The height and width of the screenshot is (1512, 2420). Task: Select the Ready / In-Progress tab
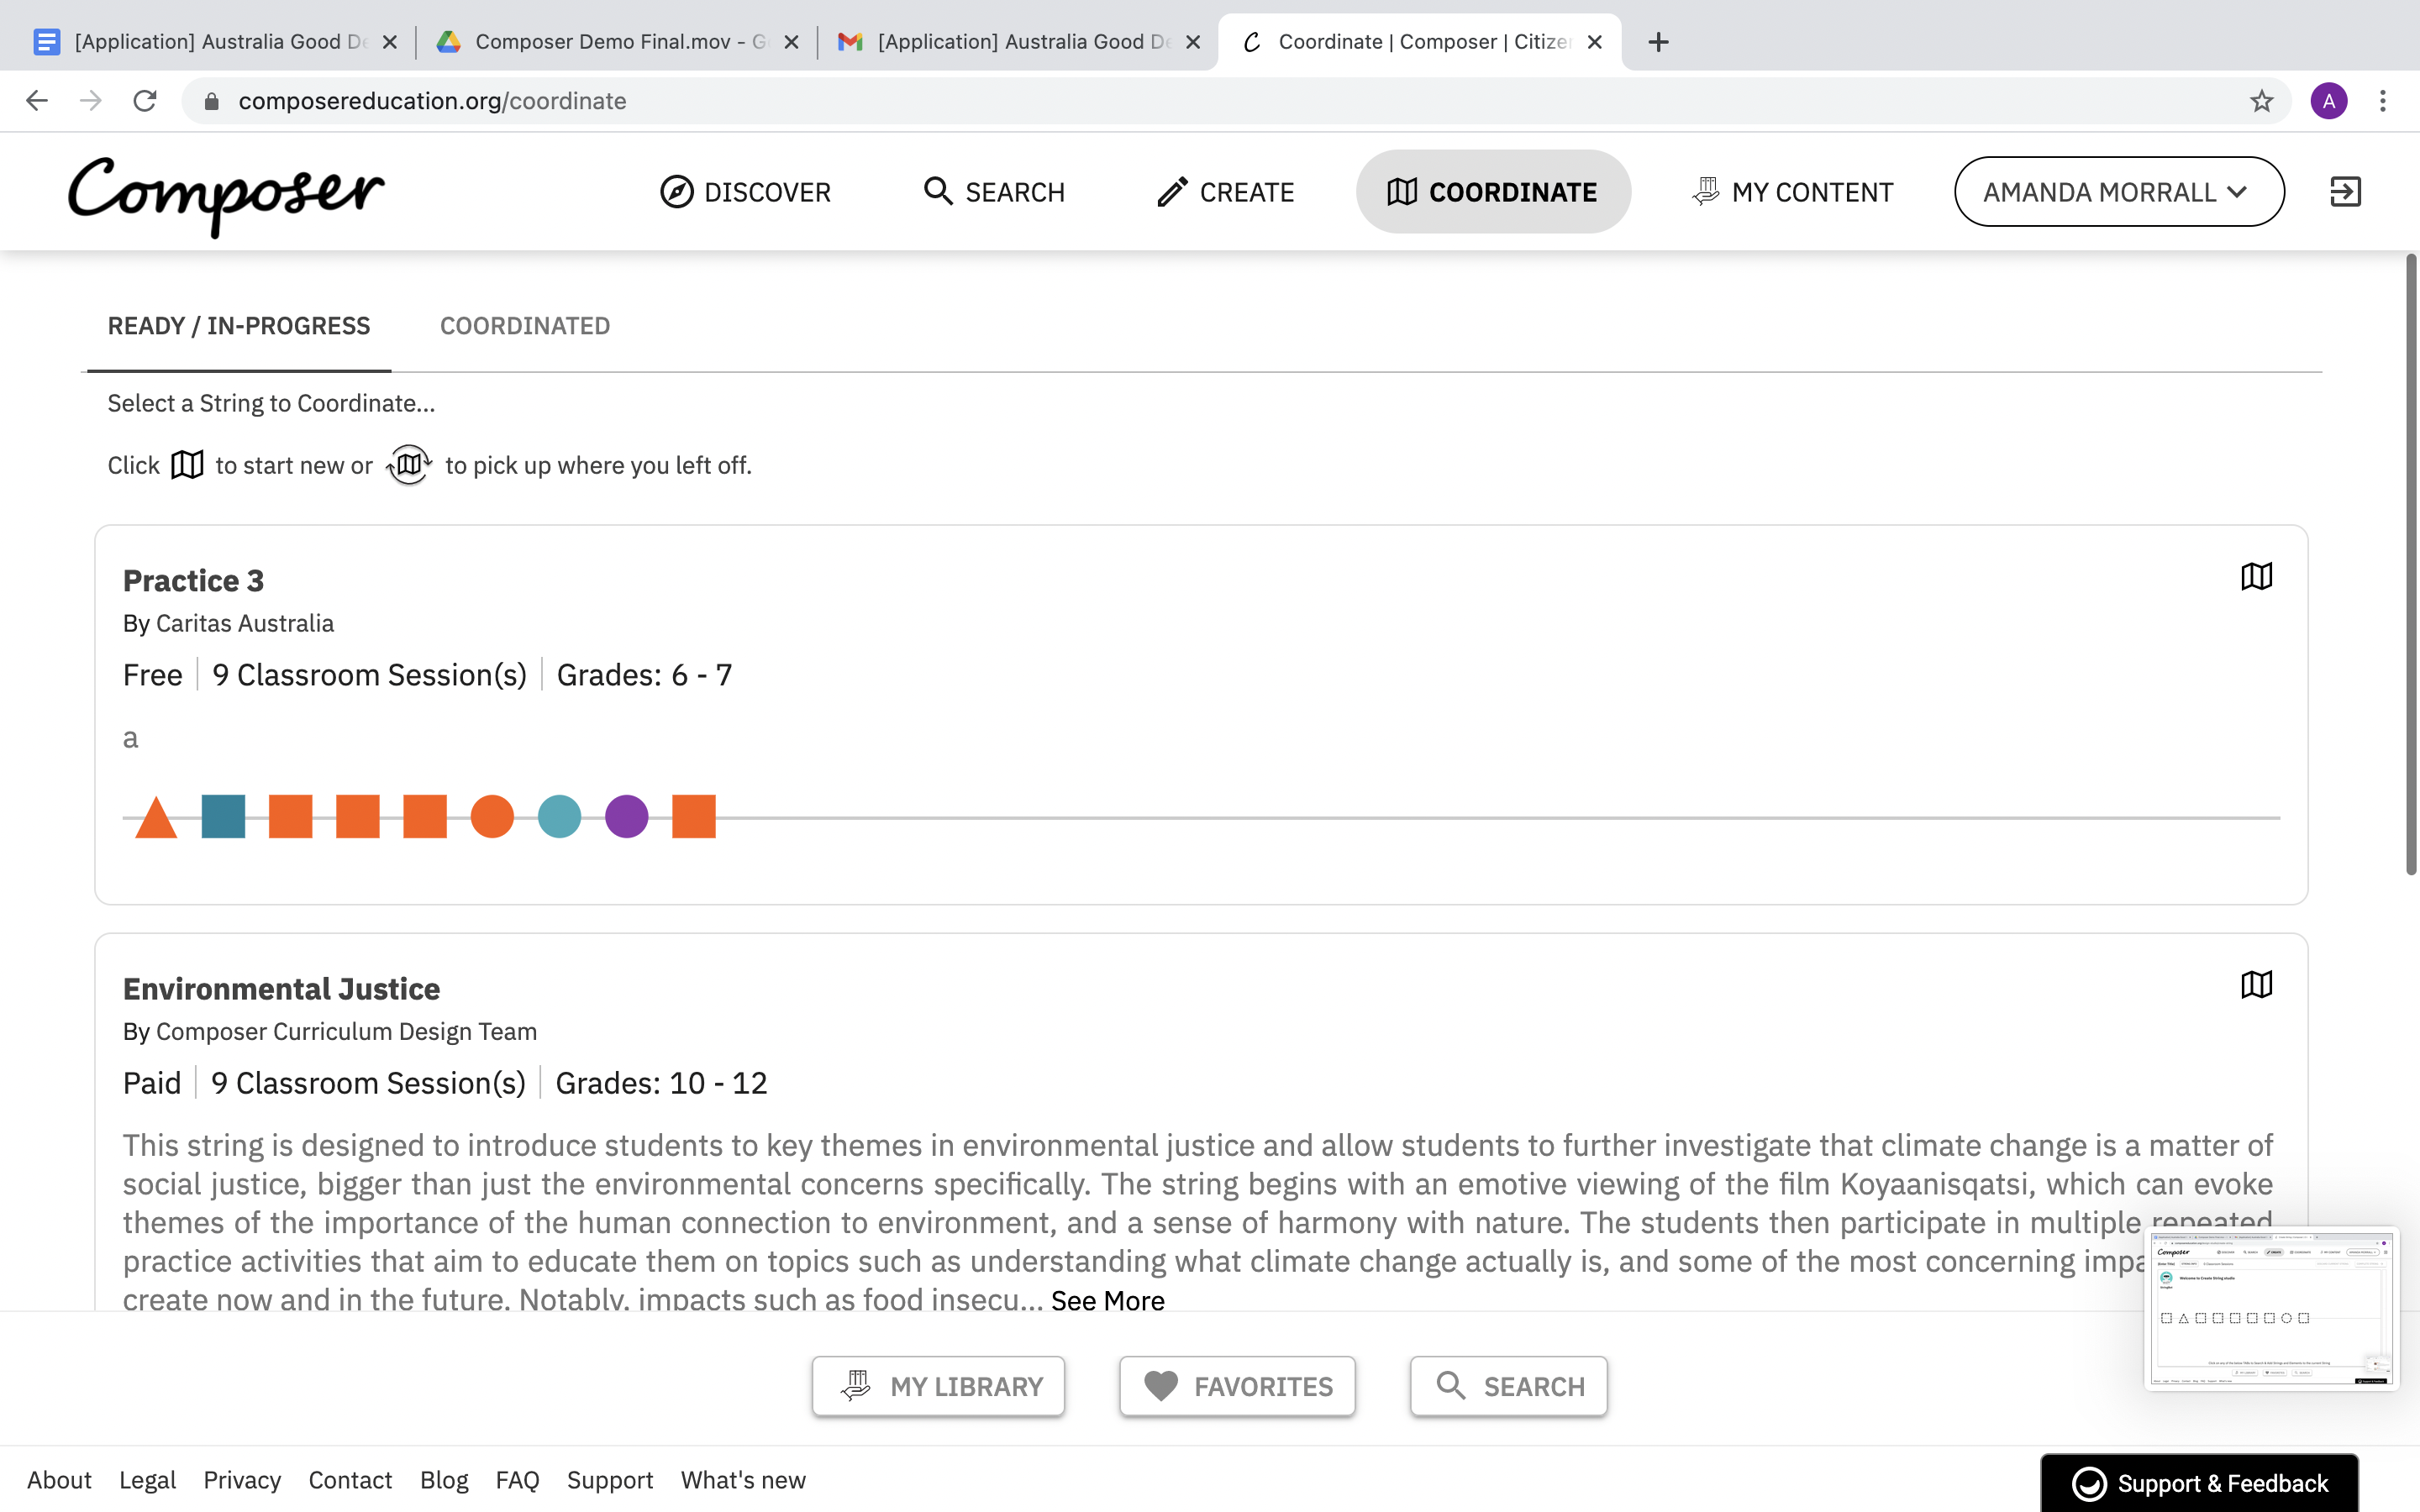tap(239, 326)
